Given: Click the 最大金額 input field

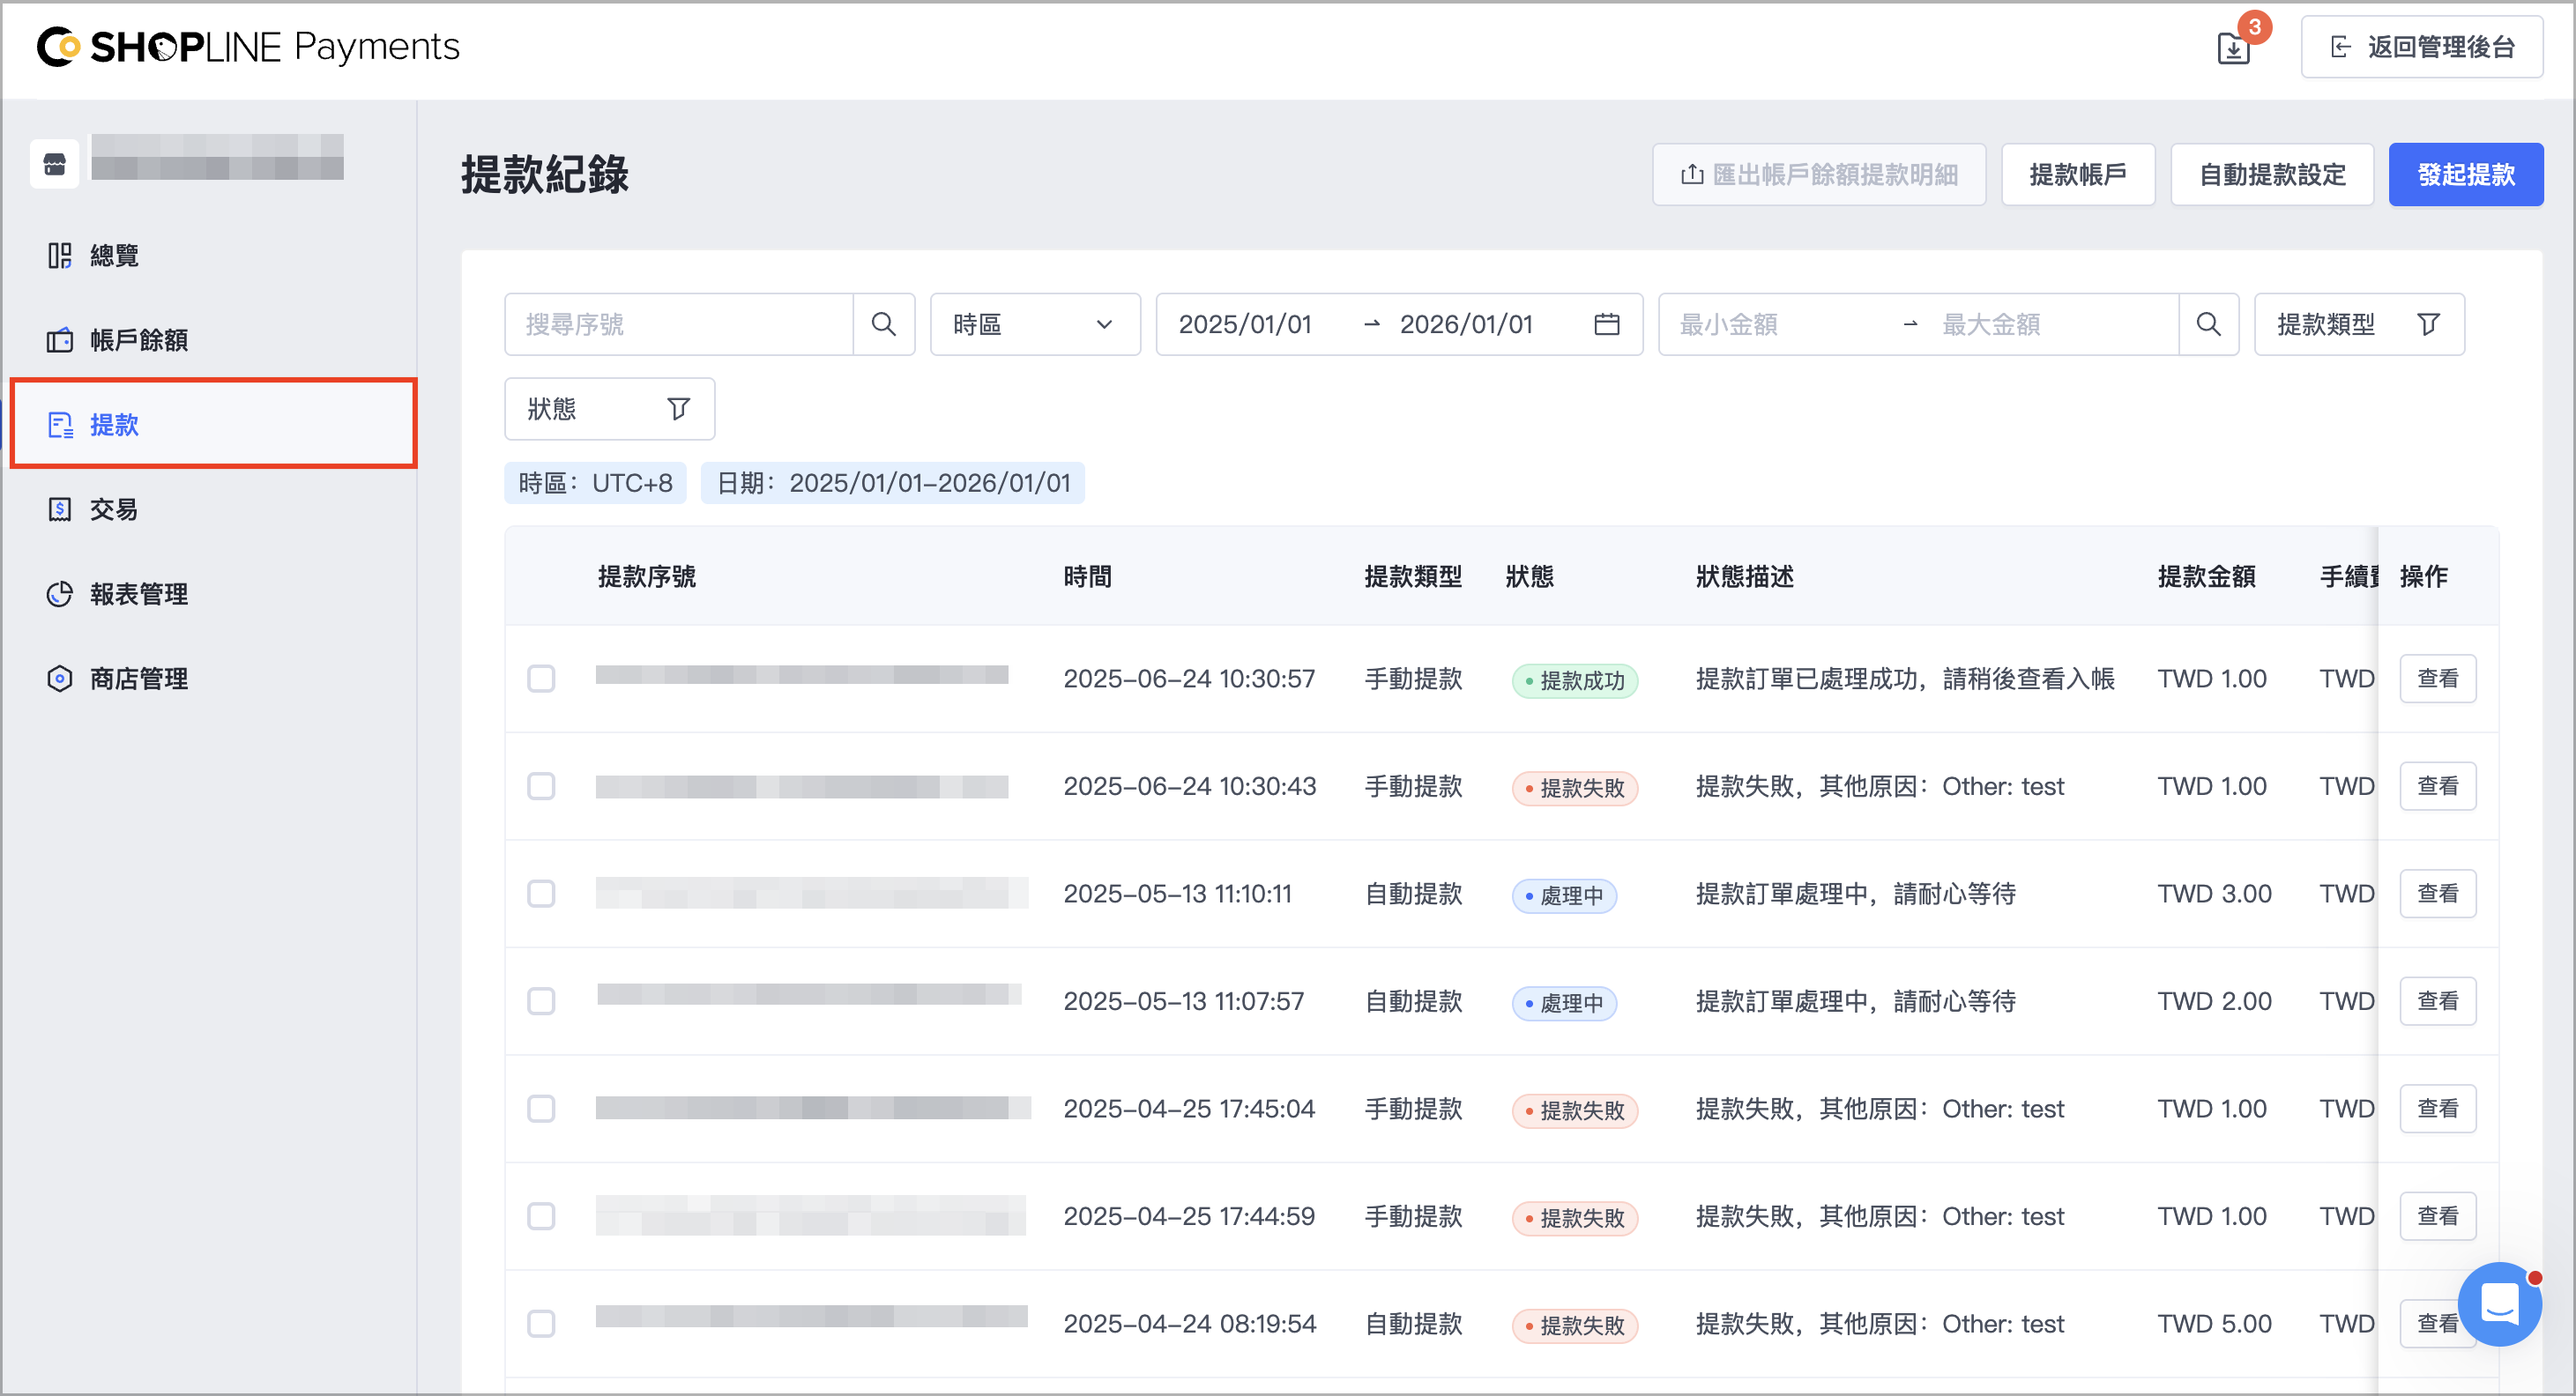Looking at the screenshot, I should click(2050, 324).
